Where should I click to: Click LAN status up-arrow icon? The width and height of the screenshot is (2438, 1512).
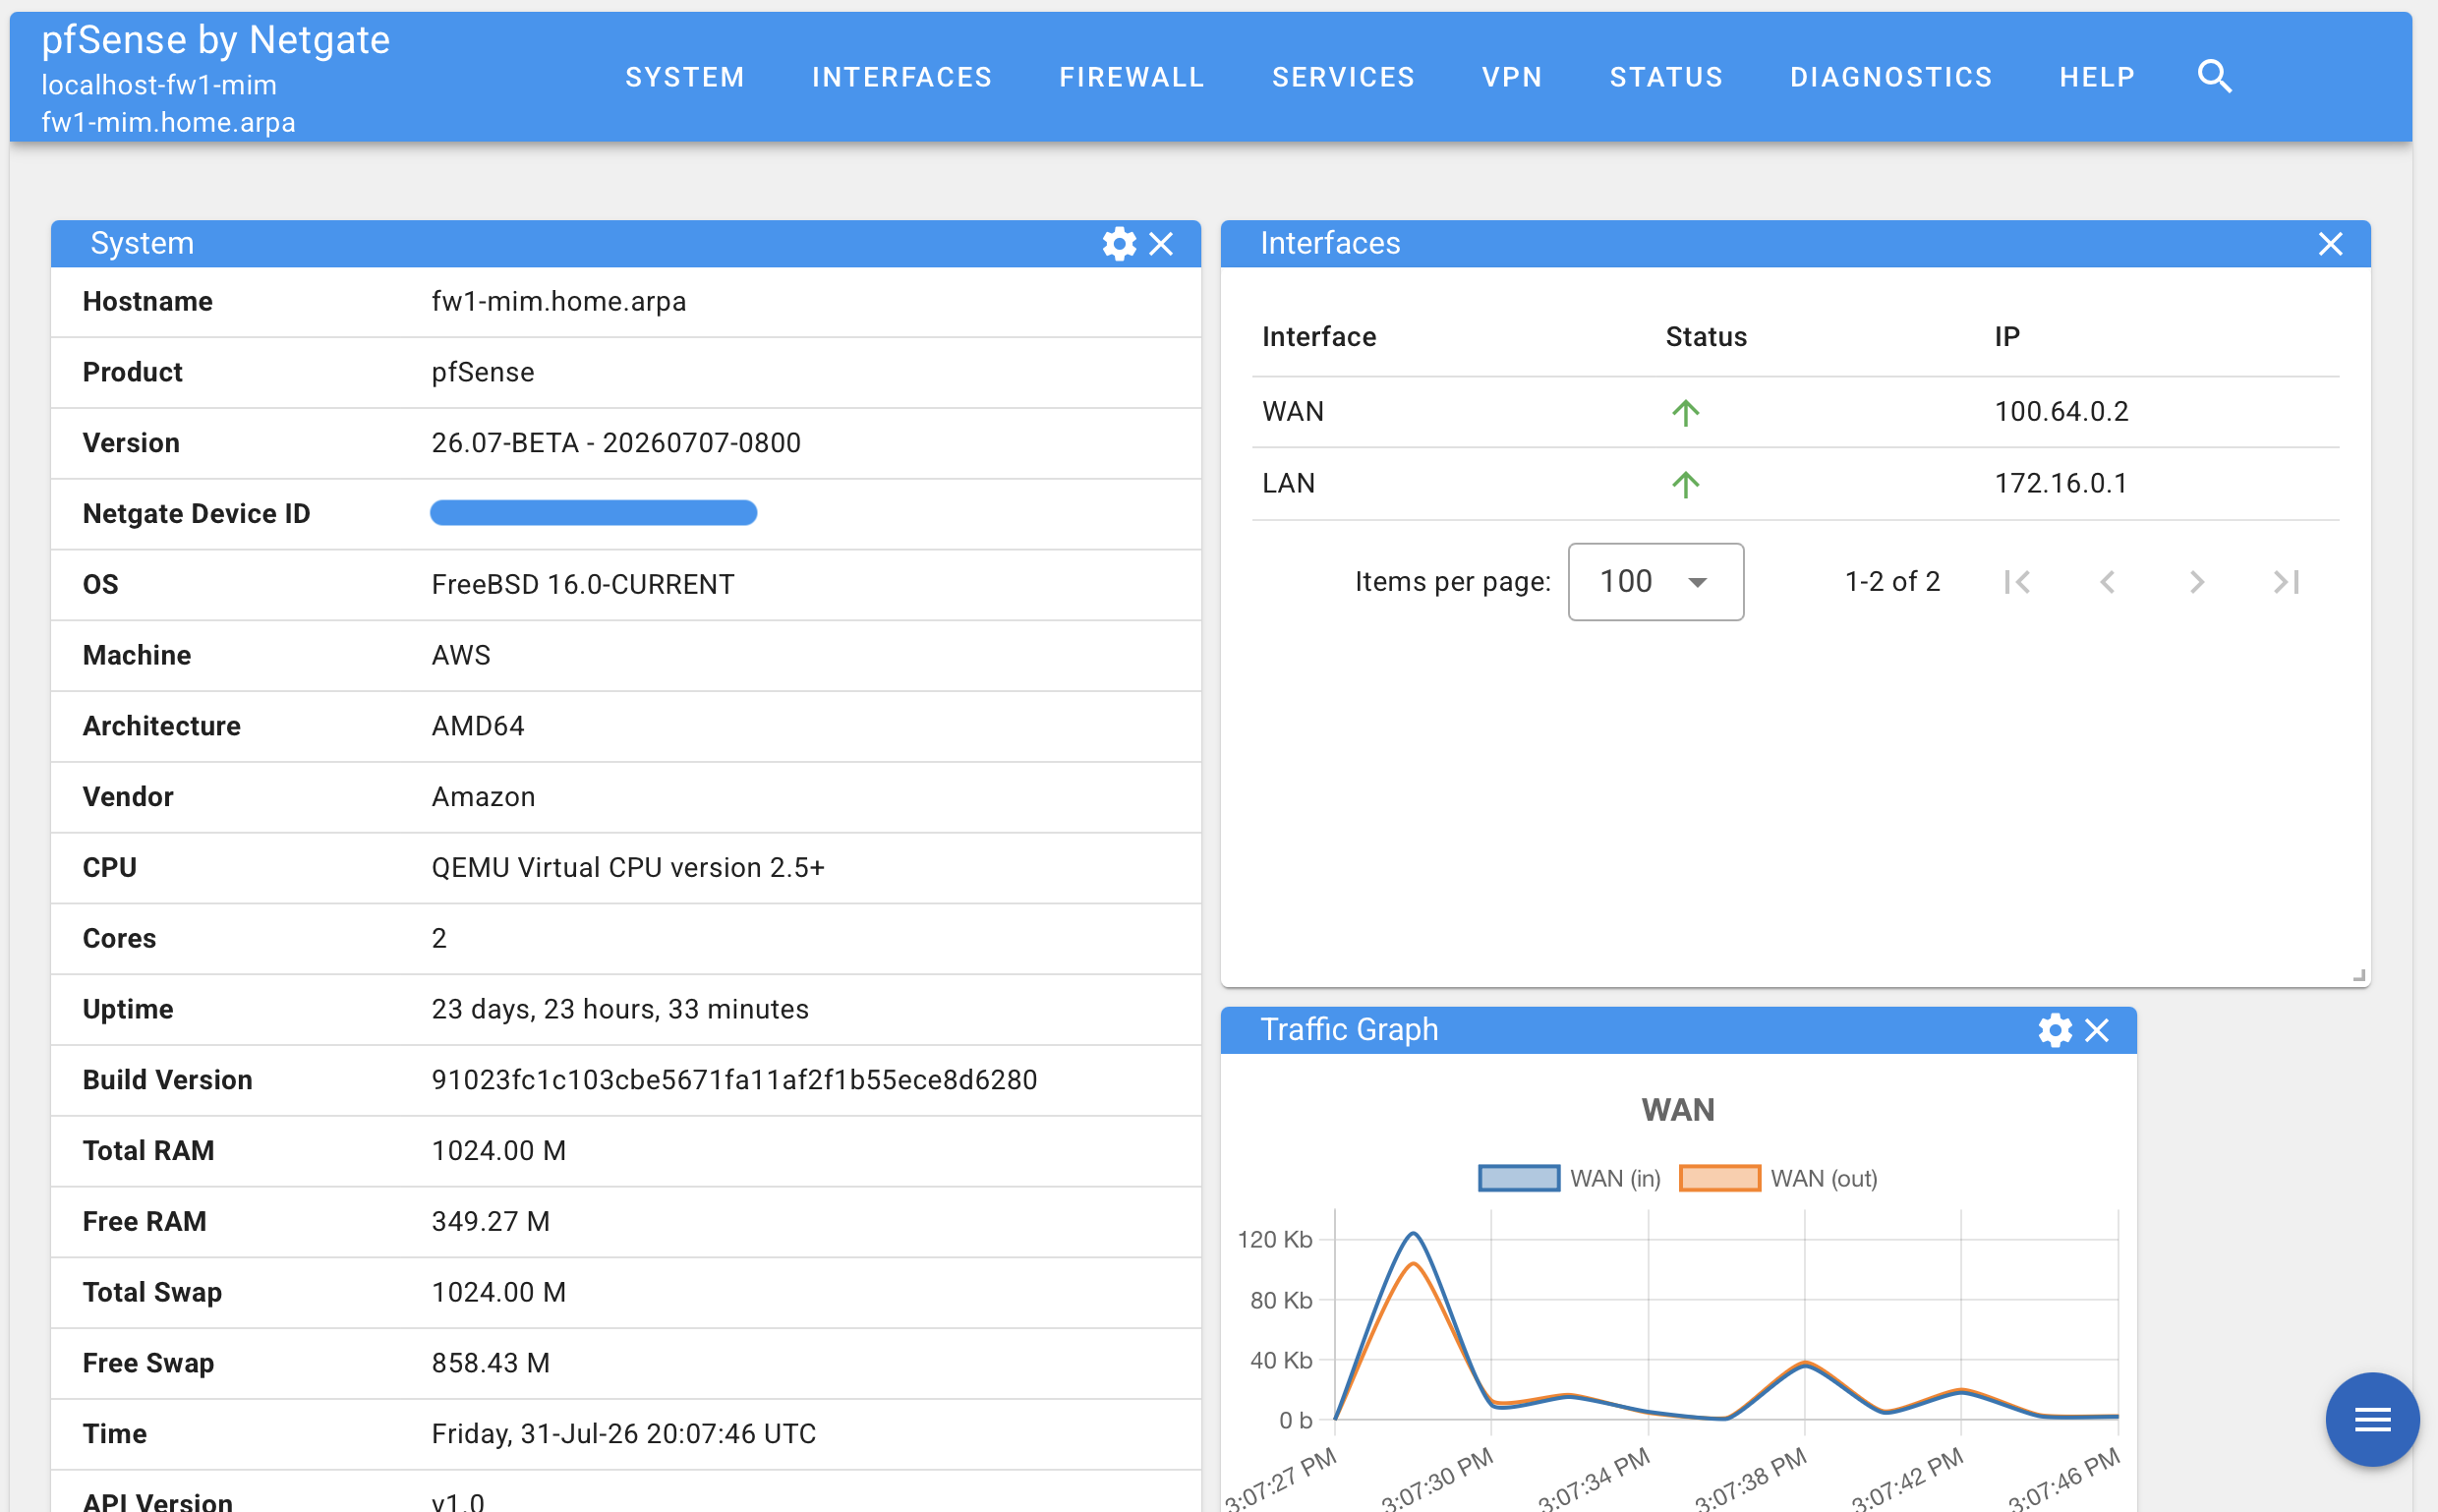1685,484
